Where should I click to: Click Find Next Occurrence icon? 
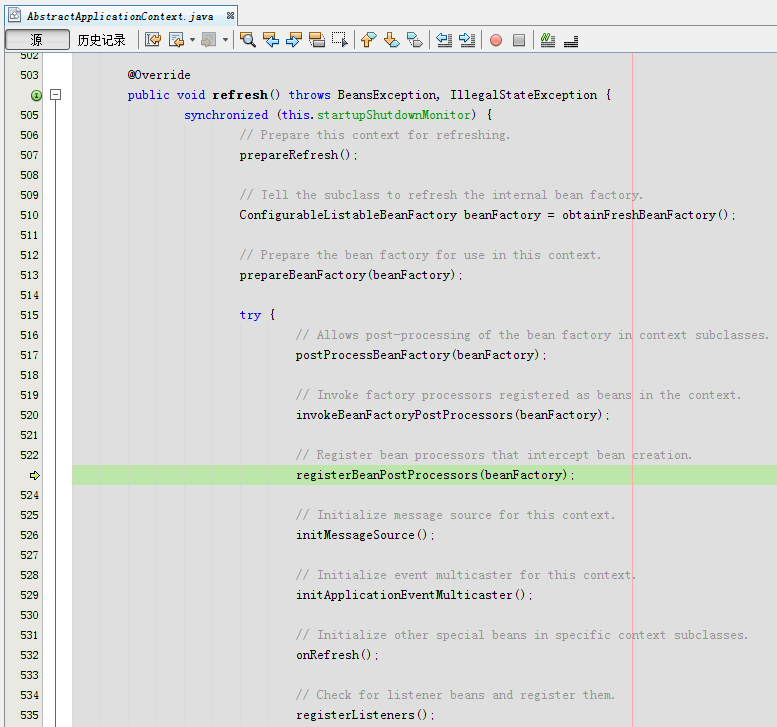click(294, 40)
